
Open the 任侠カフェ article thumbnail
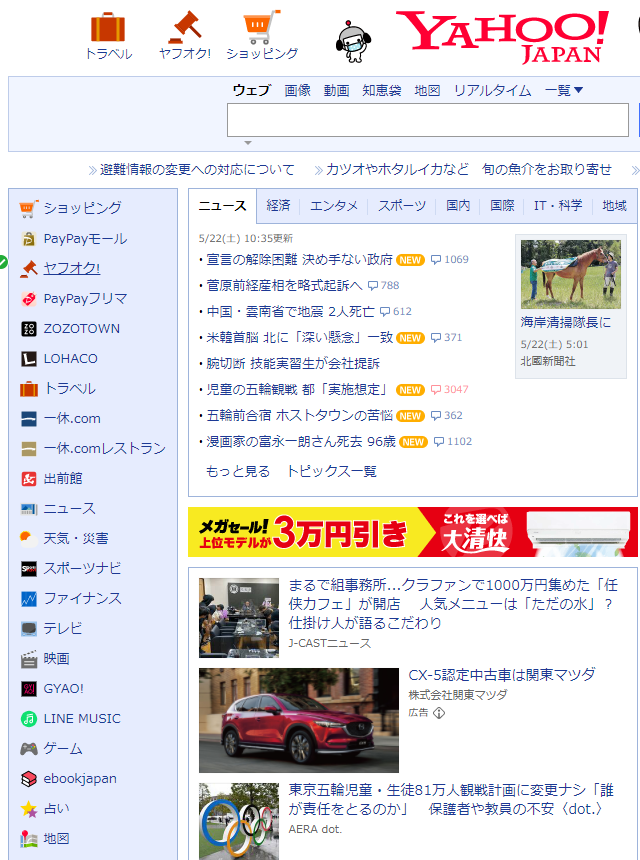point(239,618)
